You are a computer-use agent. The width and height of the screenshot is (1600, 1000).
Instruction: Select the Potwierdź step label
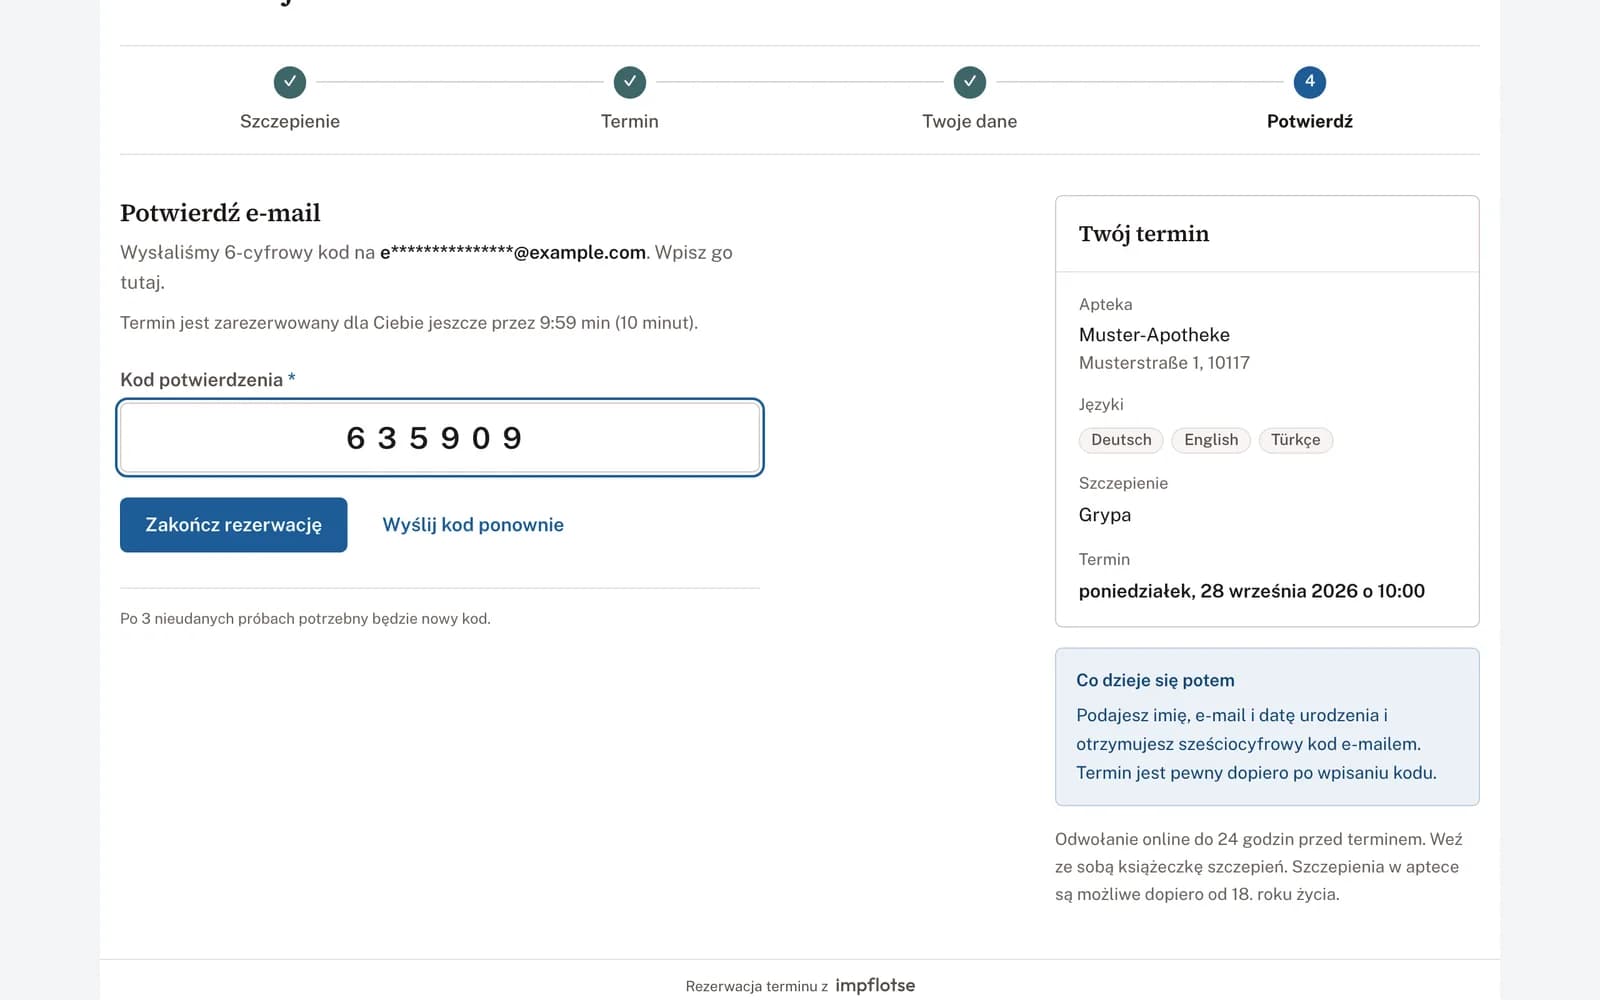(1310, 121)
